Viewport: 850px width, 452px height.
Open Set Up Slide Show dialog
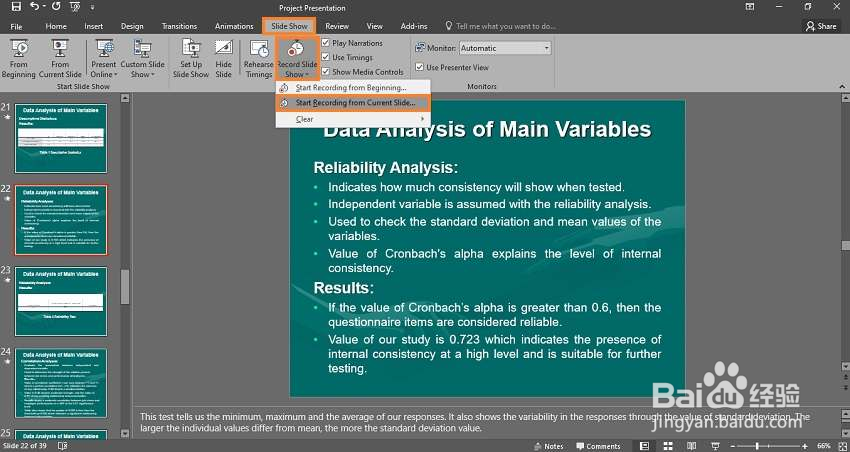tap(191, 59)
